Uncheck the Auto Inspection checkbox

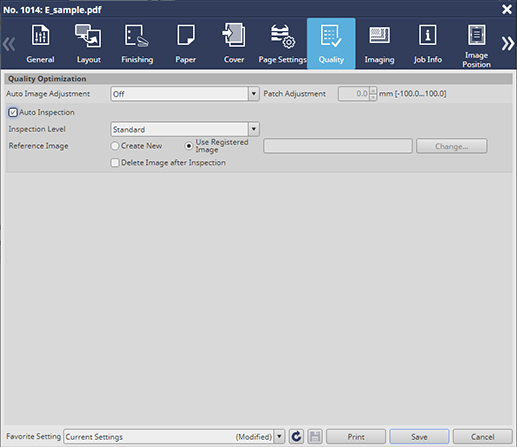tap(13, 112)
